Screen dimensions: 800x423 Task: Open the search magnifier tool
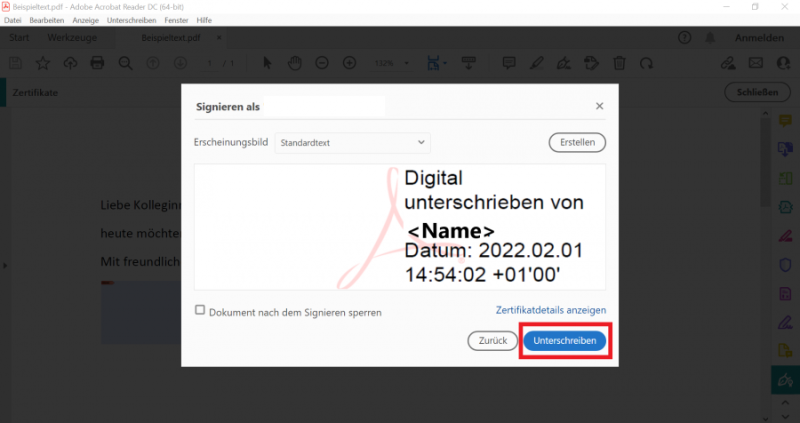click(125, 62)
